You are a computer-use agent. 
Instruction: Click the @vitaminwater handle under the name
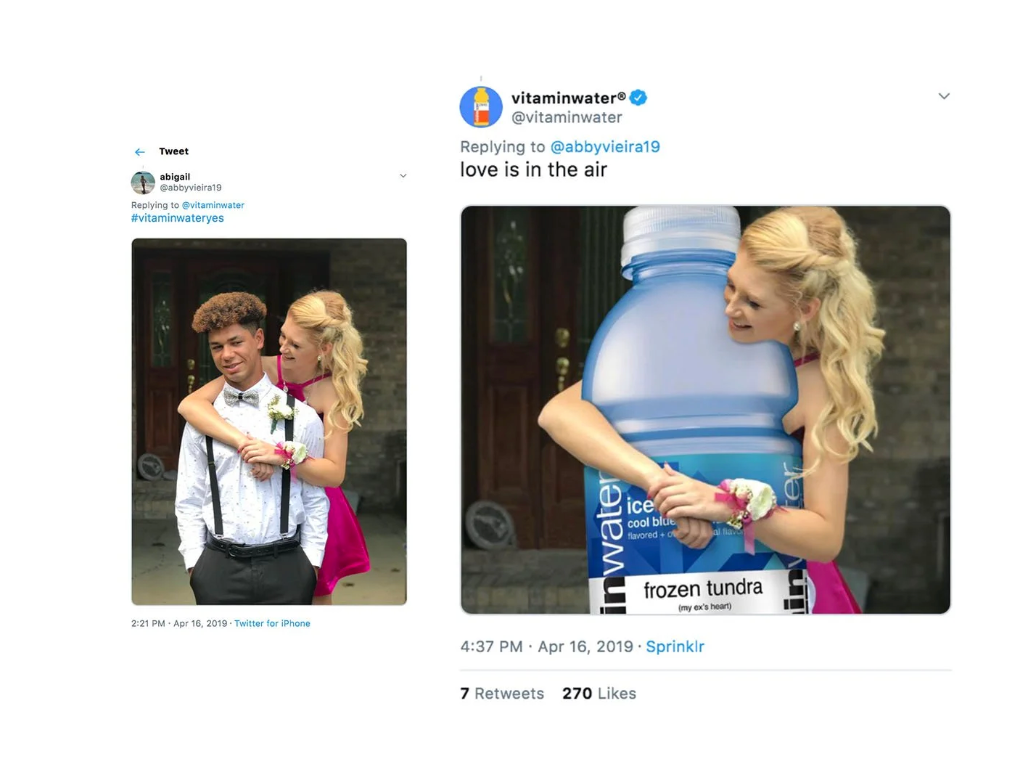coord(566,118)
